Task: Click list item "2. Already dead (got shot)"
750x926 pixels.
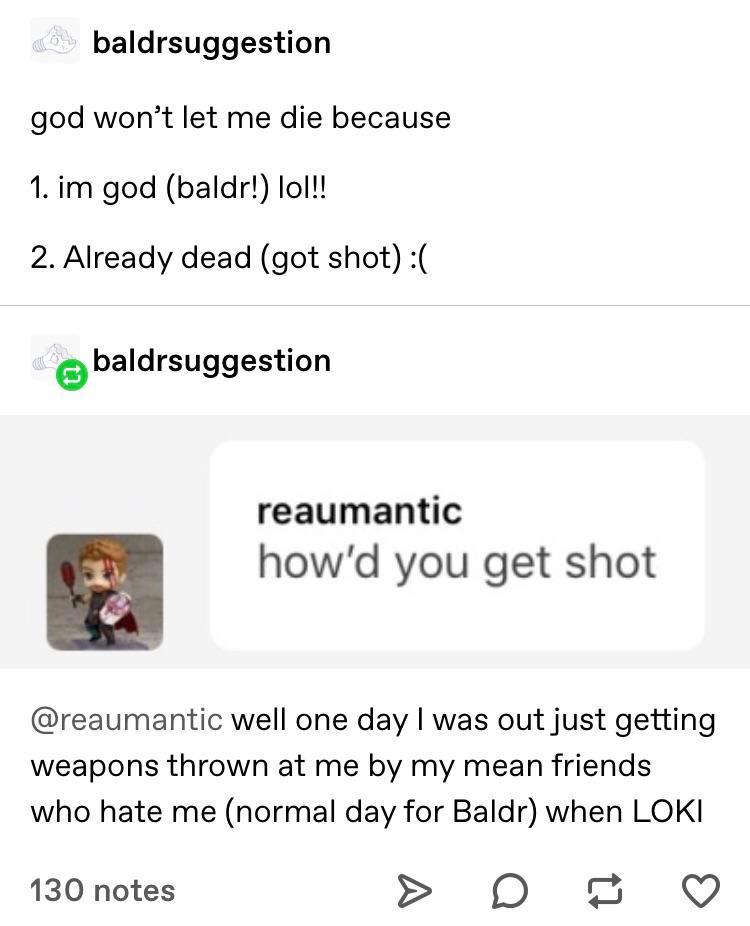Action: click(229, 258)
